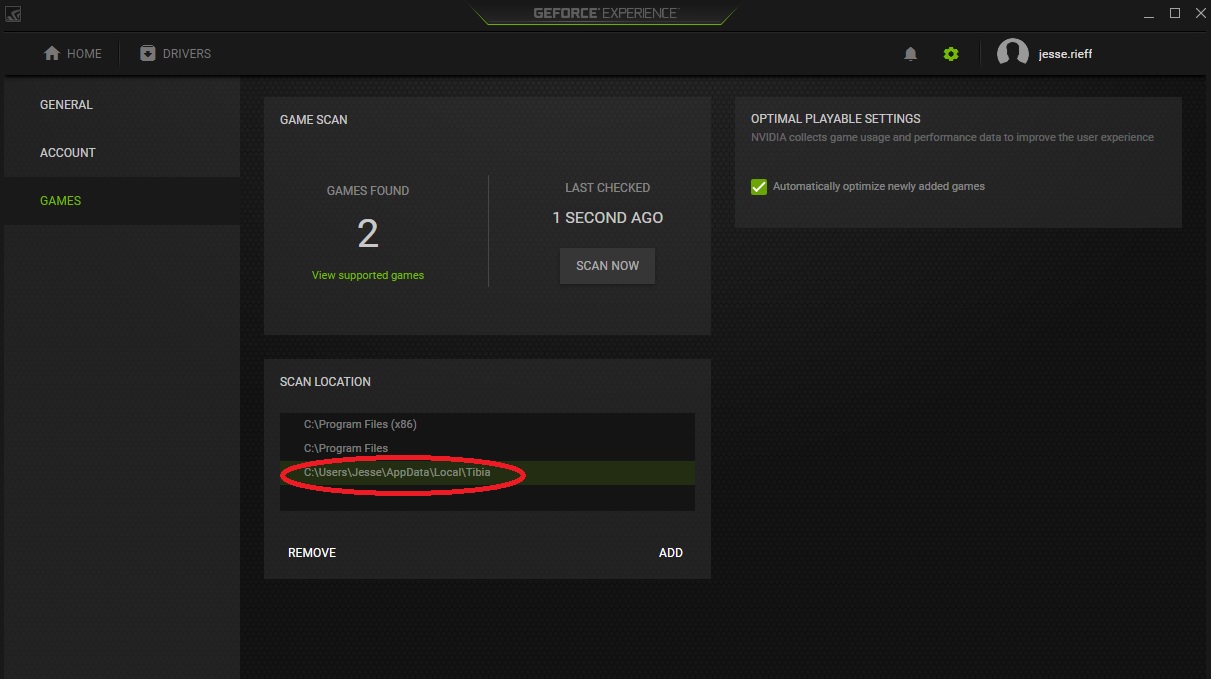Select the C:\Program Files (x86) scan location

[x=360, y=425]
